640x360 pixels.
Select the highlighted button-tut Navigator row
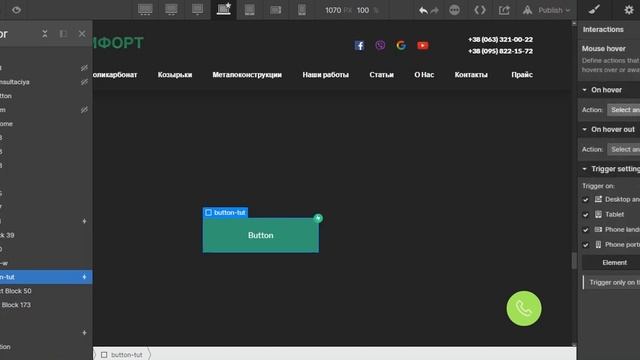point(46,277)
